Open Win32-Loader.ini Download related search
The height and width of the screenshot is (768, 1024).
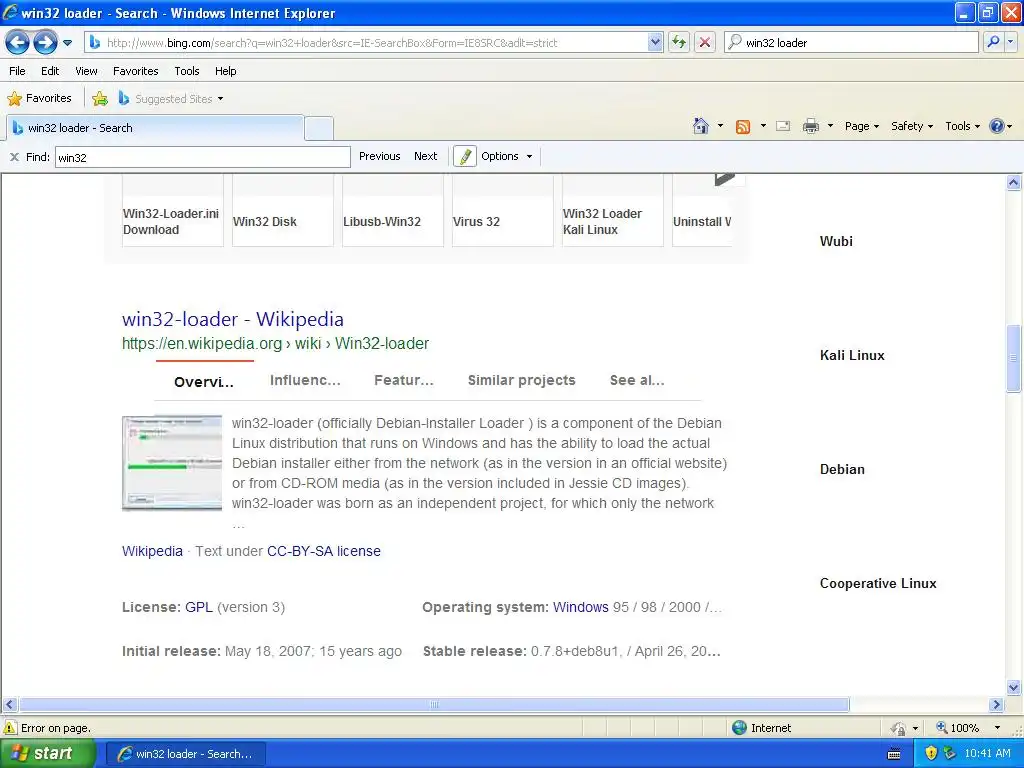coord(172,221)
